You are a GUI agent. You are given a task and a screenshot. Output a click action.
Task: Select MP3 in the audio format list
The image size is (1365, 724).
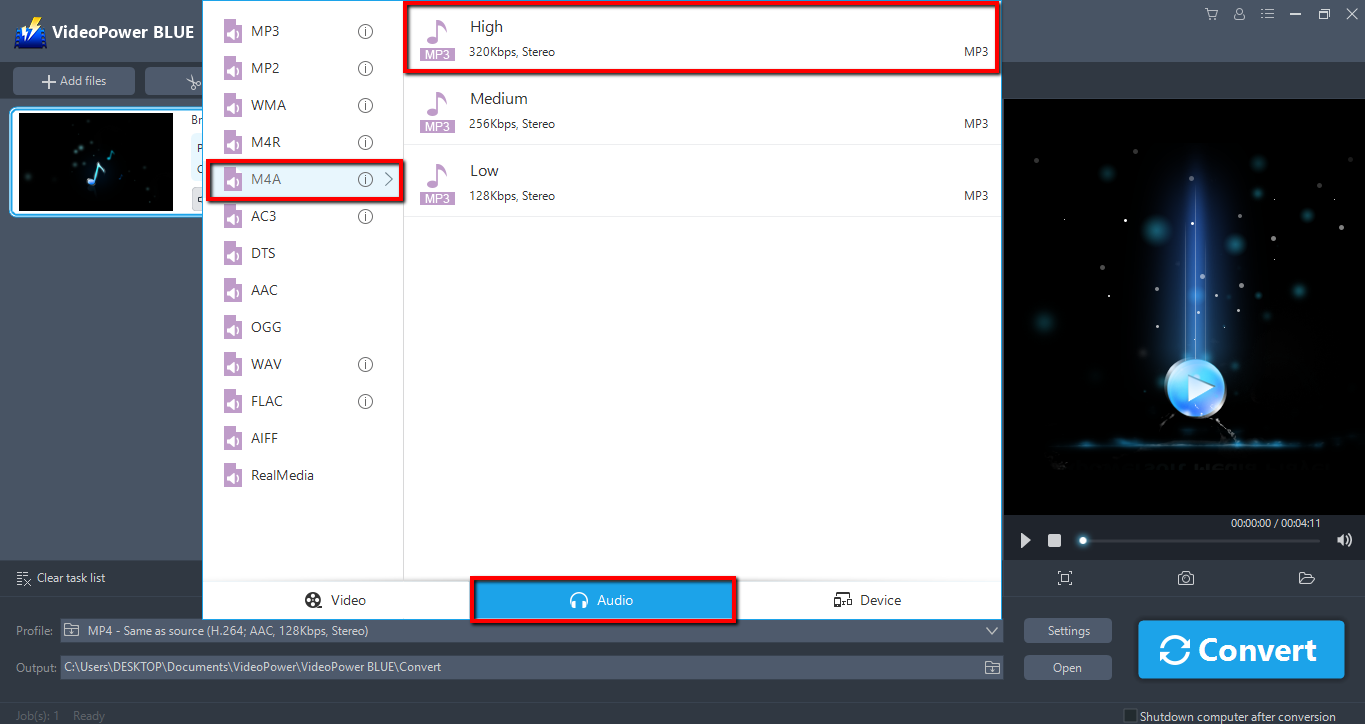pyautogui.click(x=304, y=31)
